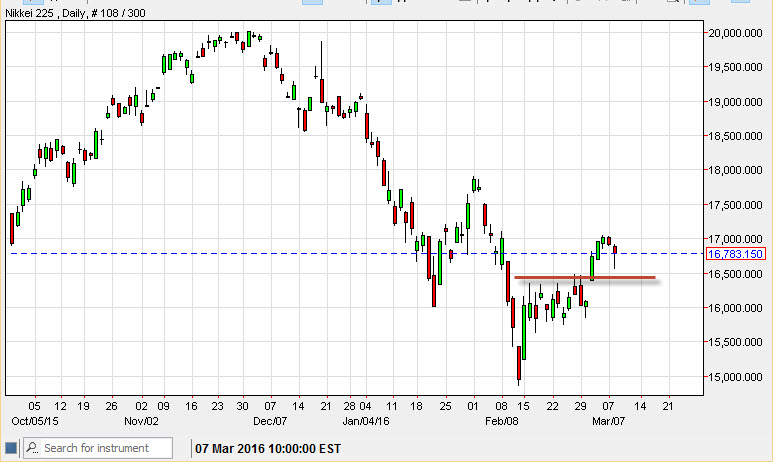Click the magnifier icon in the search box
The height and width of the screenshot is (462, 773).
pos(33,448)
